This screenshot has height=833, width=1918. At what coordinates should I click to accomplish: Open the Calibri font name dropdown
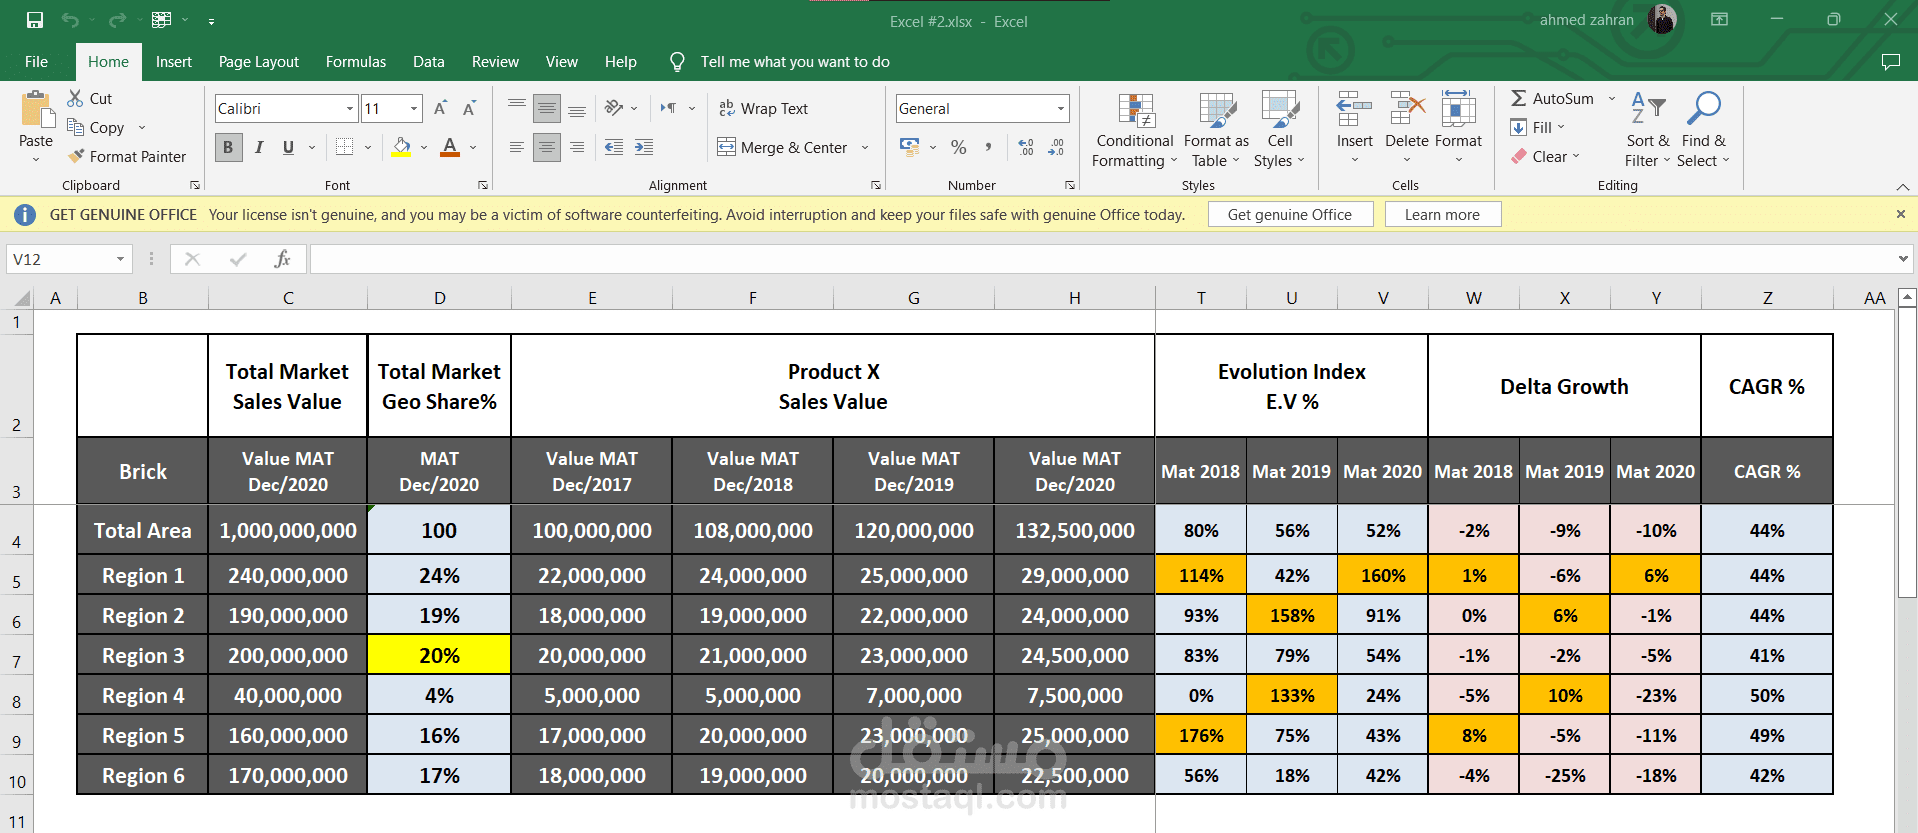350,108
